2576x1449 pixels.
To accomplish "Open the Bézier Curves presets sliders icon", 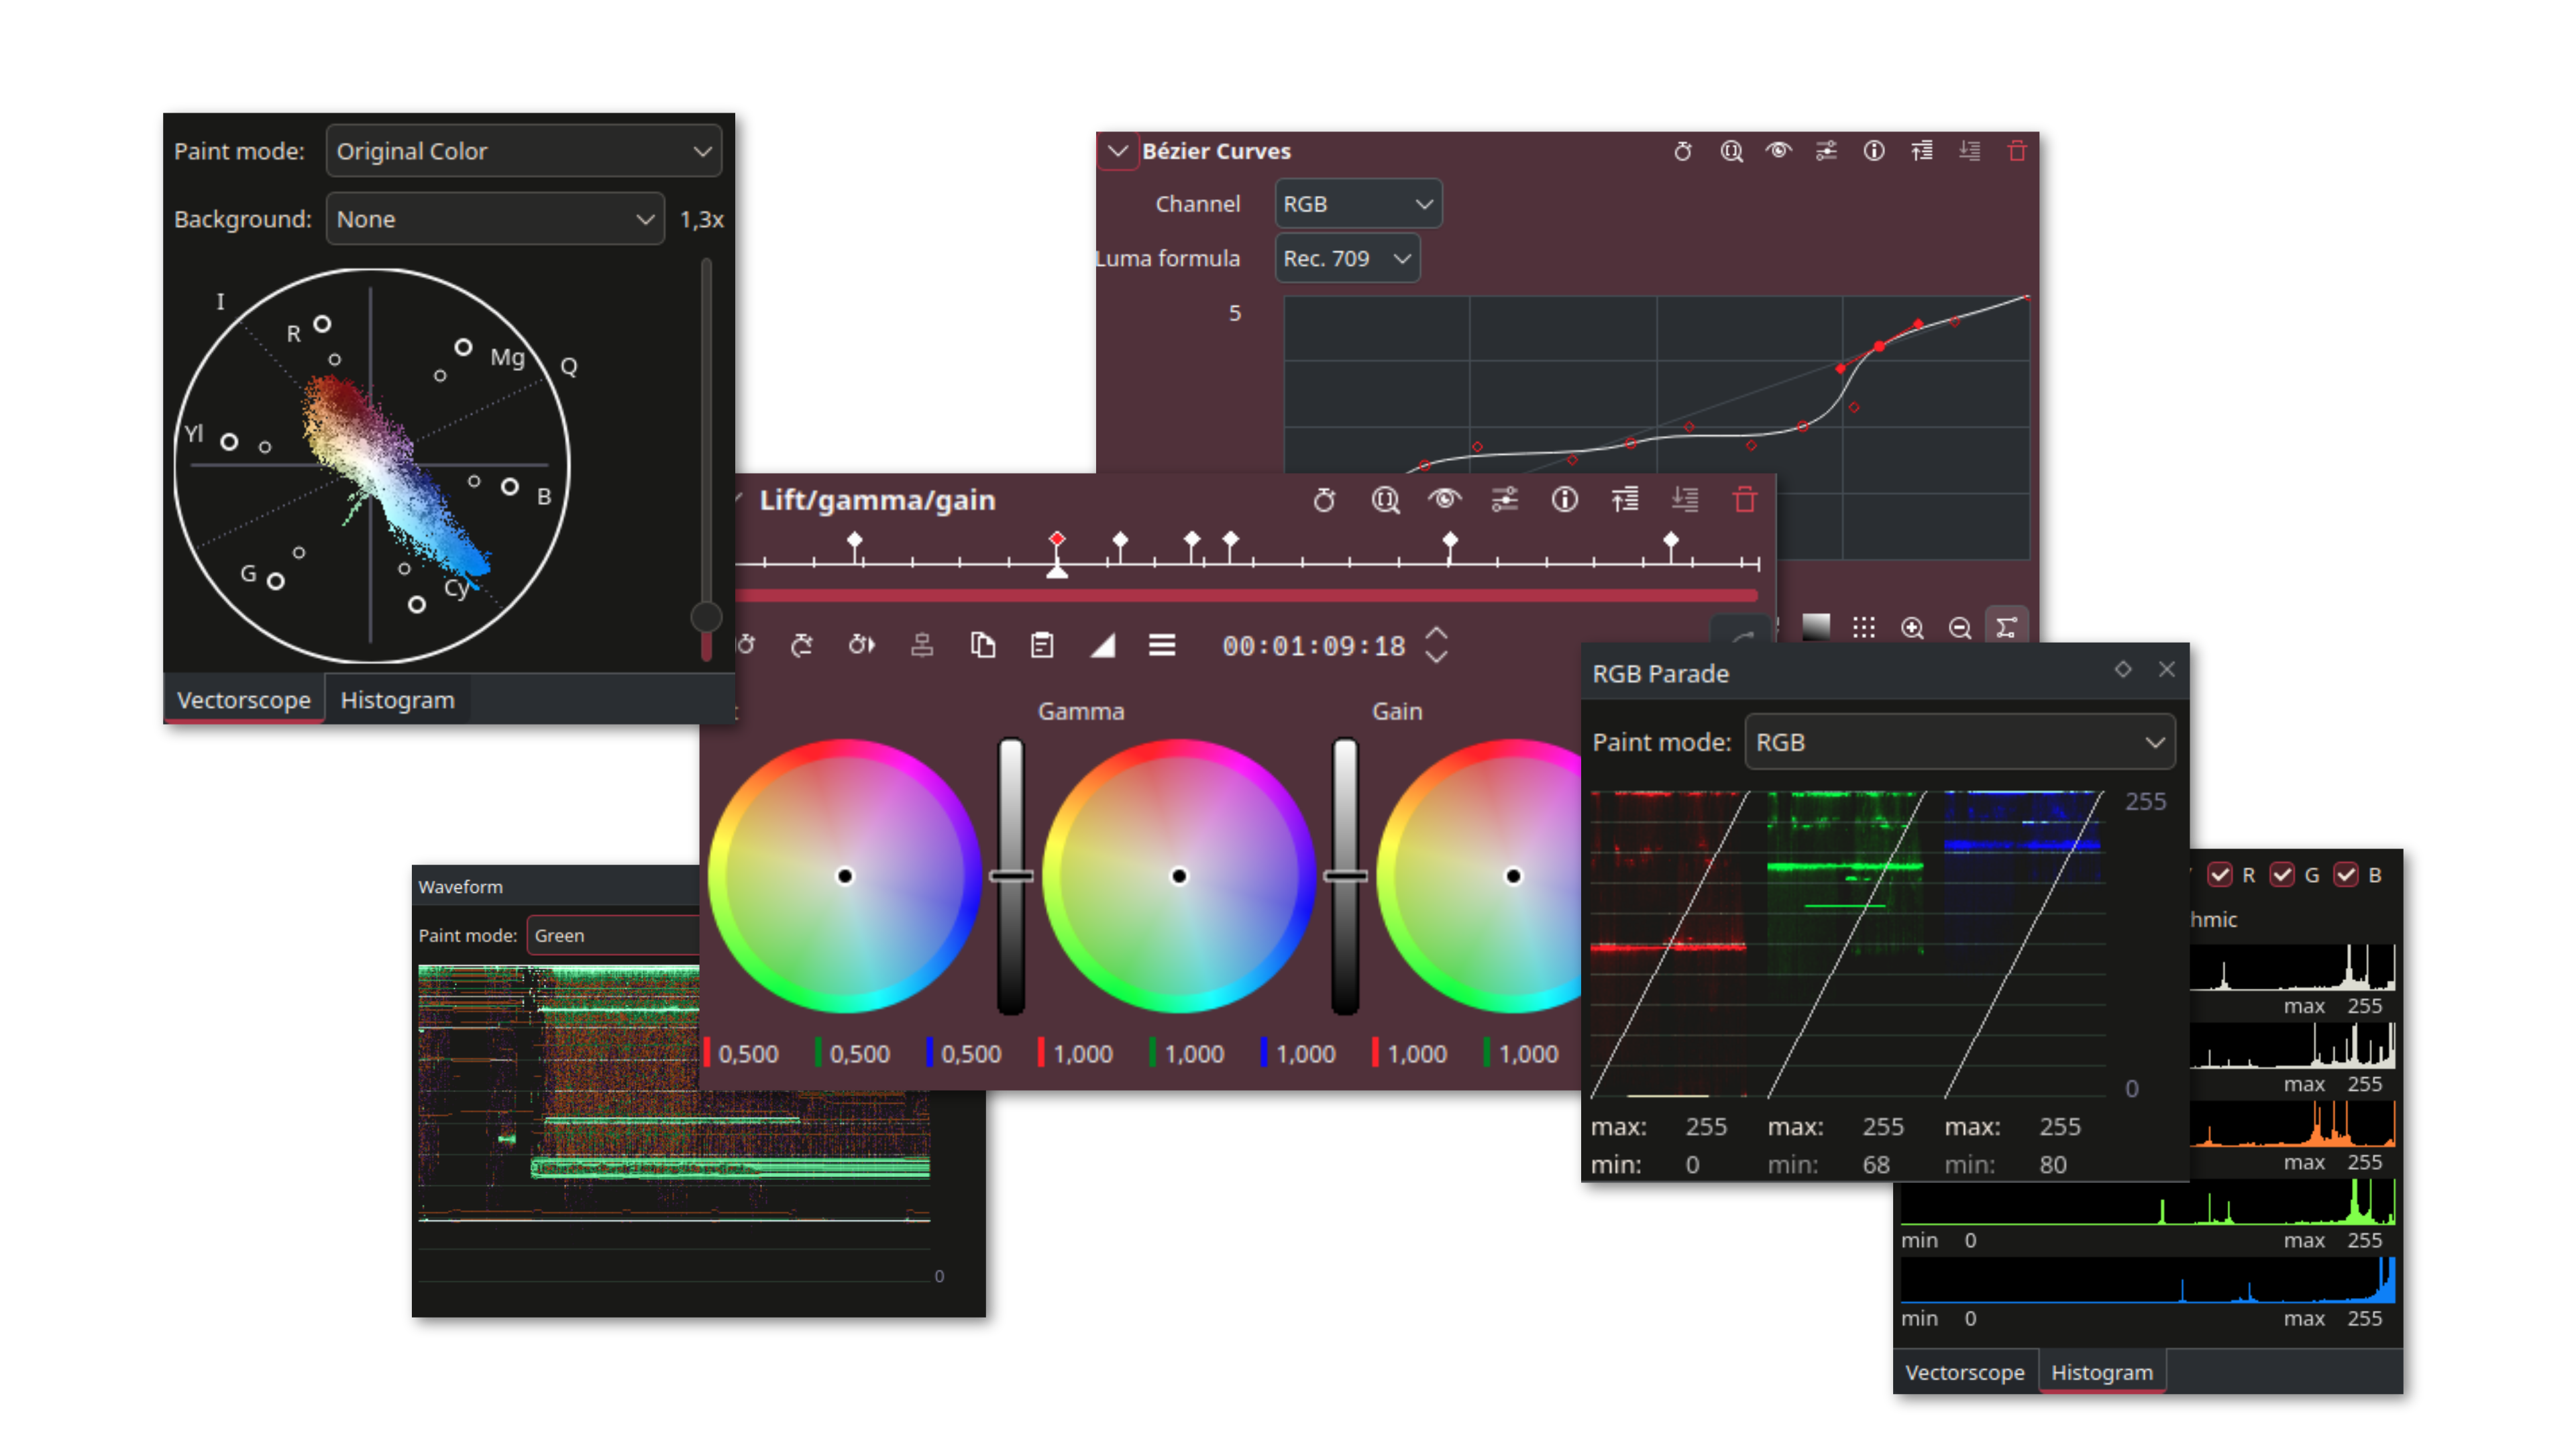I will pos(1826,151).
